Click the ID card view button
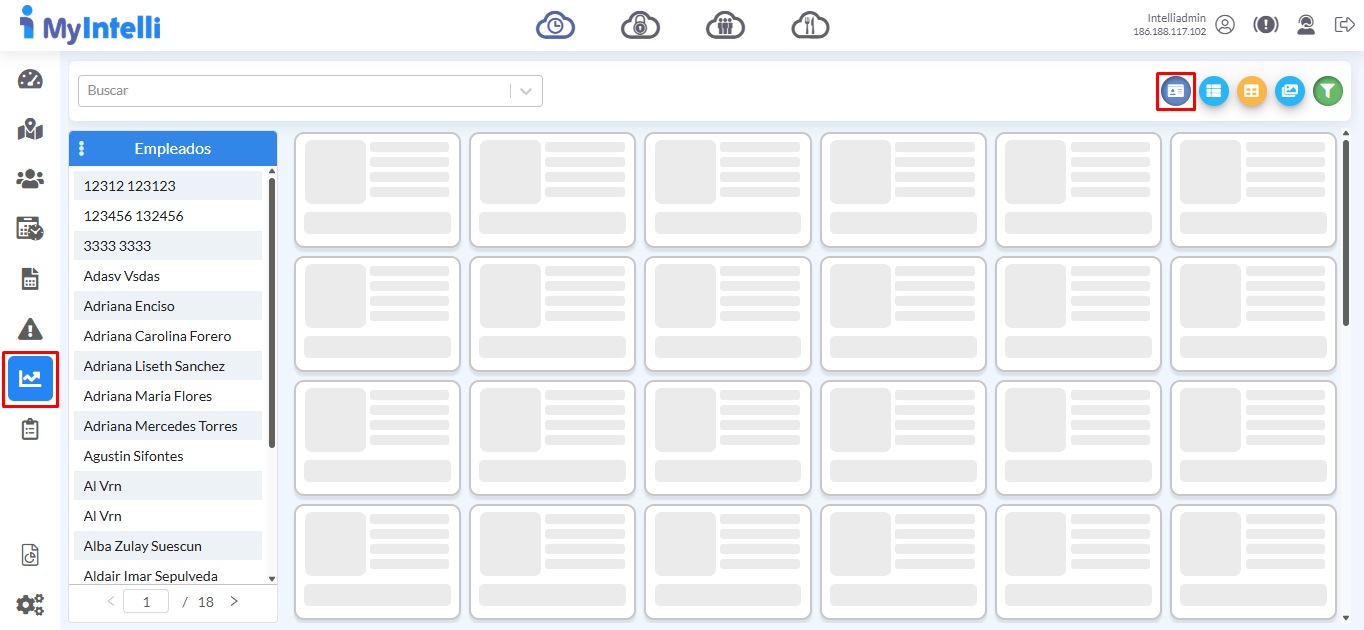This screenshot has height=630, width=1364. [1175, 91]
